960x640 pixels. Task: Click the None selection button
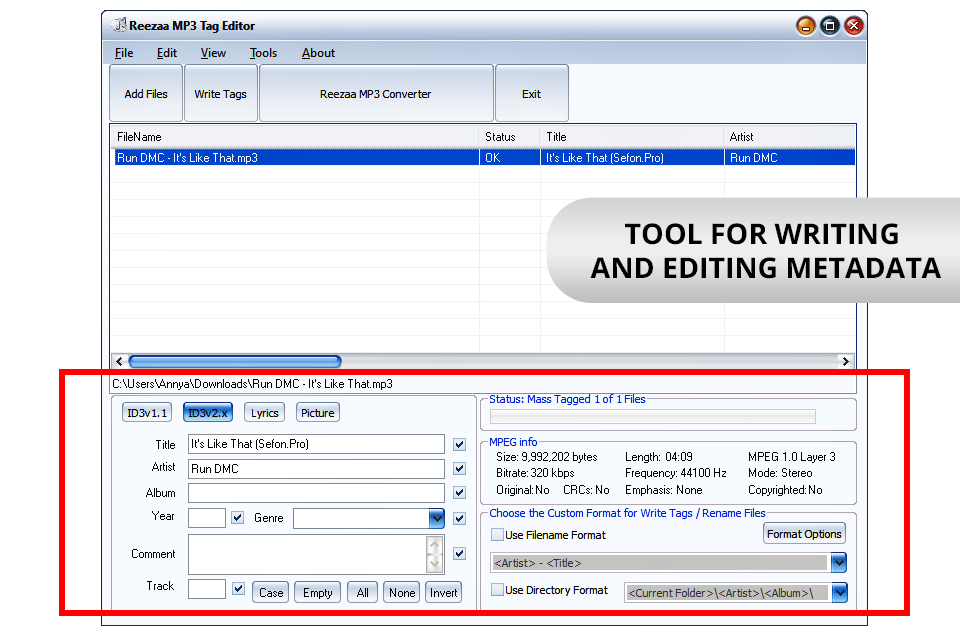click(x=402, y=593)
